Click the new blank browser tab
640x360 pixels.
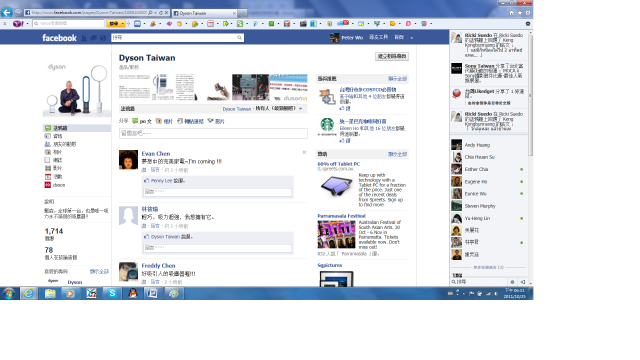point(242,13)
